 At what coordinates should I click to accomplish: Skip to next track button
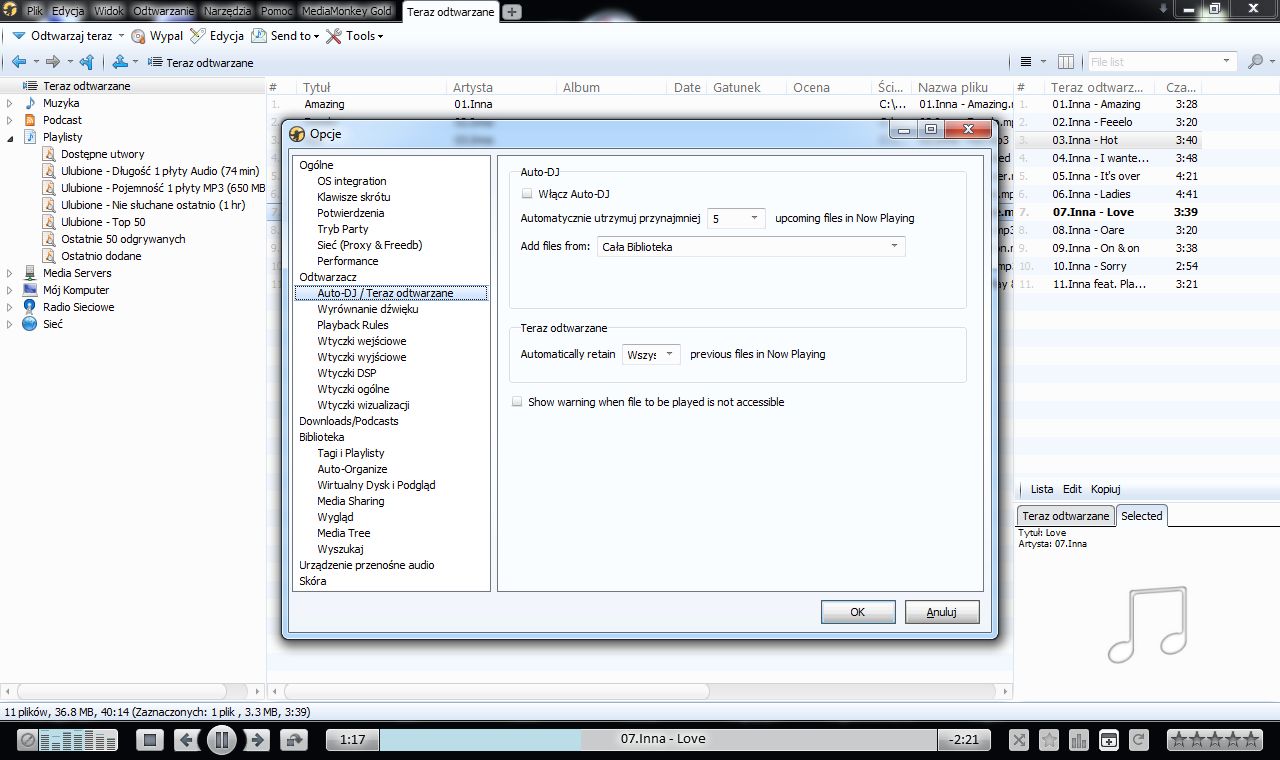[x=257, y=740]
